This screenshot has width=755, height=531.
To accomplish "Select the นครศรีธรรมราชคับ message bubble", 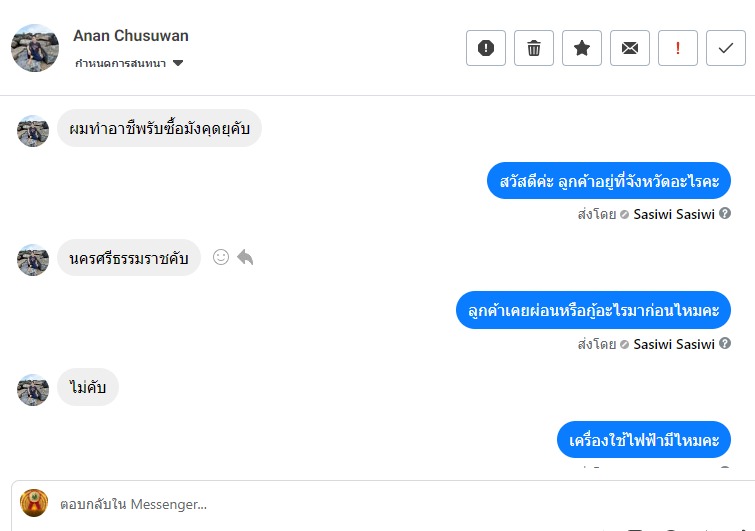I will (129, 258).
